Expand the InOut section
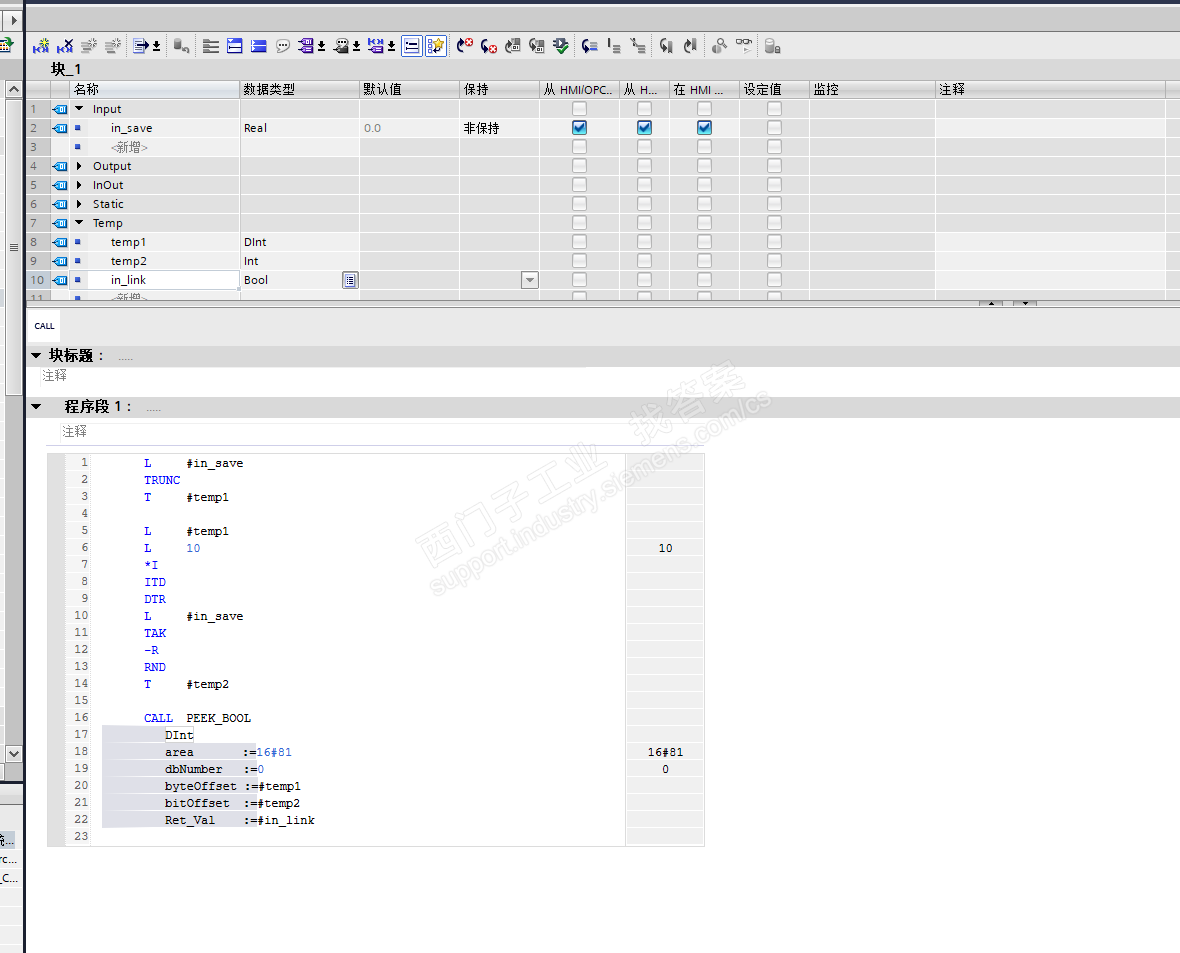Viewport: 1180px width, 953px height. (x=79, y=184)
